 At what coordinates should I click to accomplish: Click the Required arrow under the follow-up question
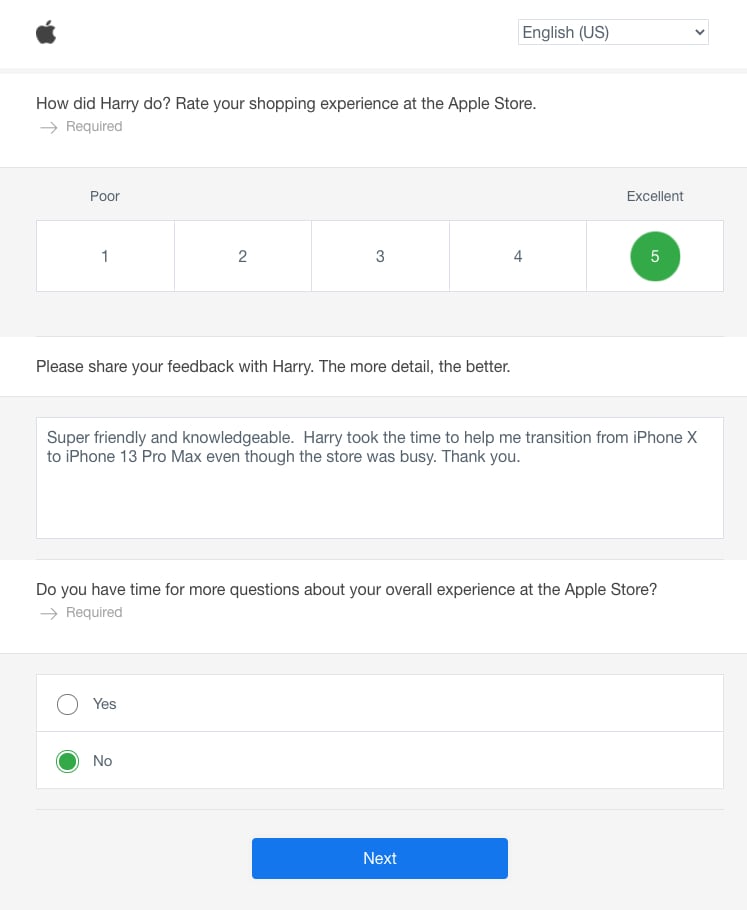pos(49,613)
